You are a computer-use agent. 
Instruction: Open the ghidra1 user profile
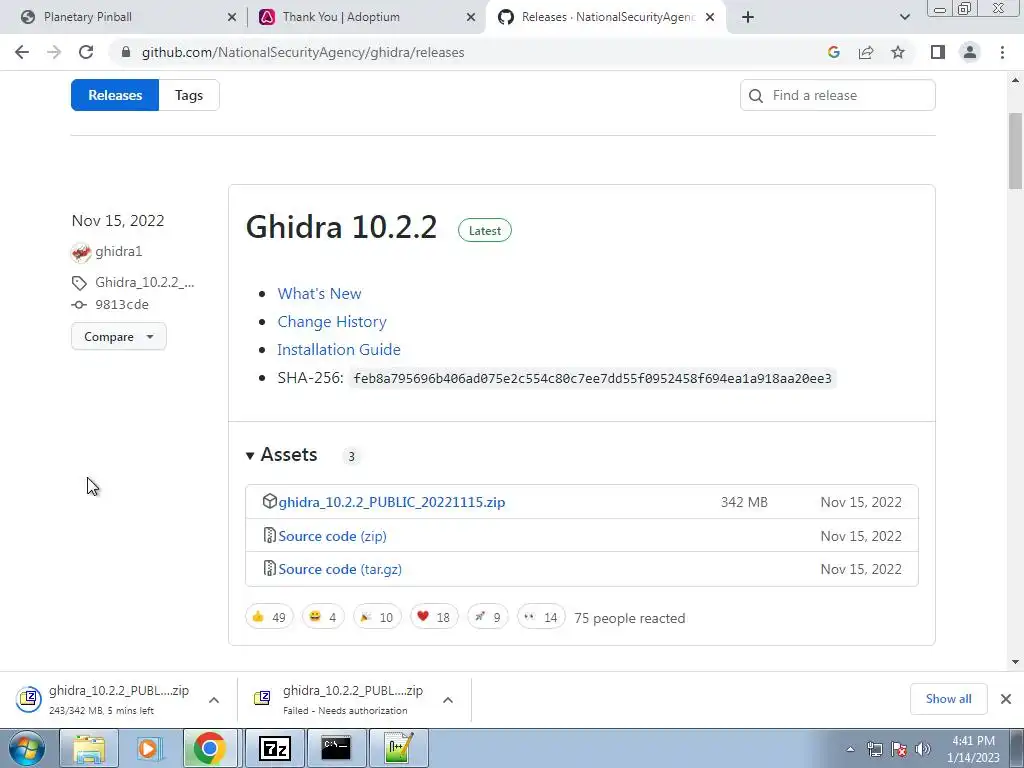pos(118,251)
